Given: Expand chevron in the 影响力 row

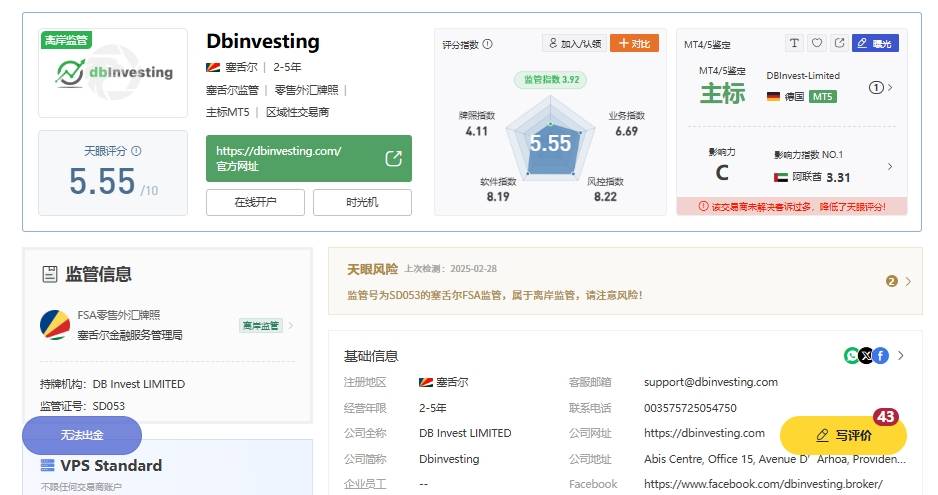Looking at the screenshot, I should click(890, 166).
